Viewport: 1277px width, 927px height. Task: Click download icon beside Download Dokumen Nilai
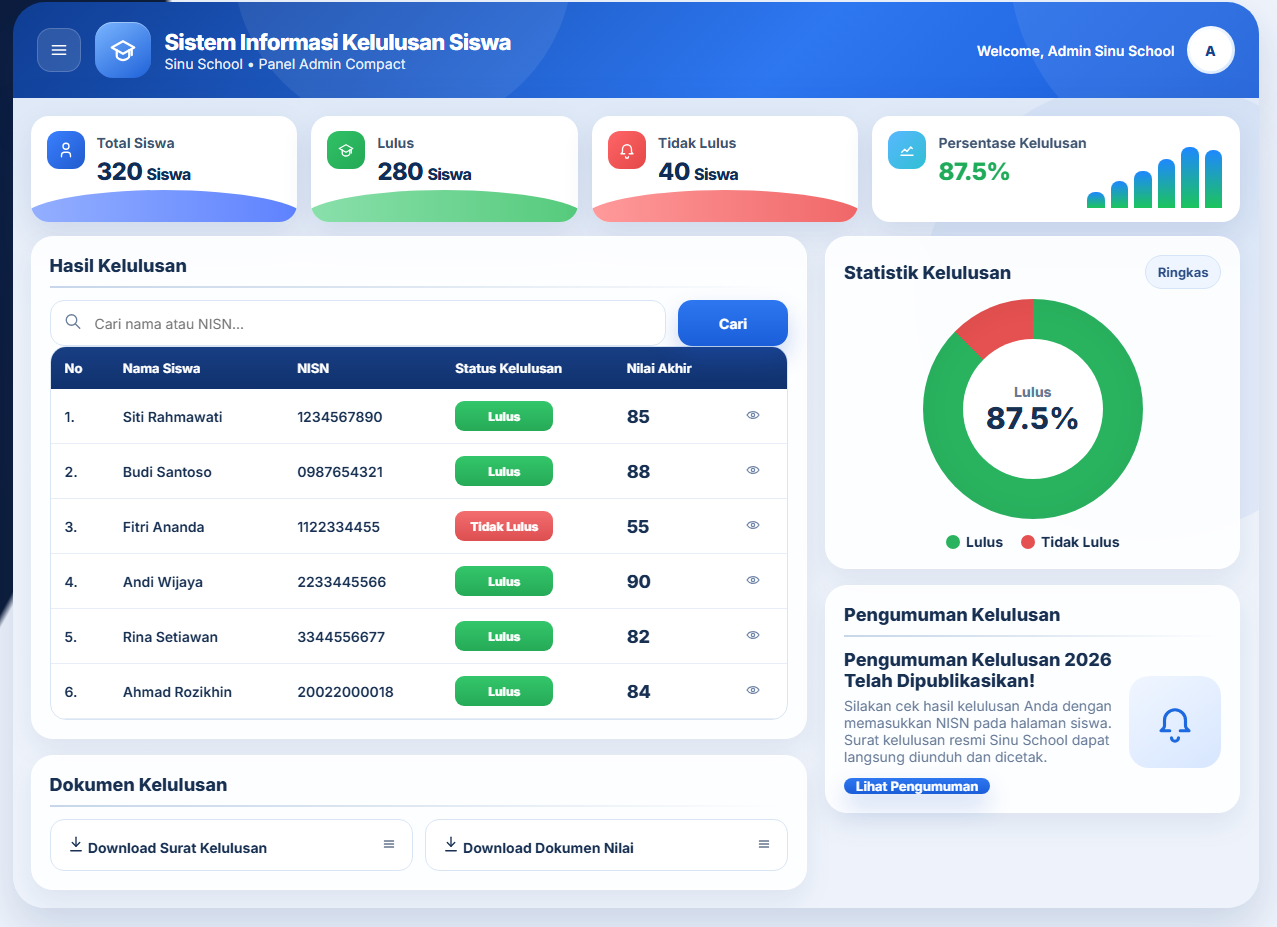pyautogui.click(x=451, y=845)
